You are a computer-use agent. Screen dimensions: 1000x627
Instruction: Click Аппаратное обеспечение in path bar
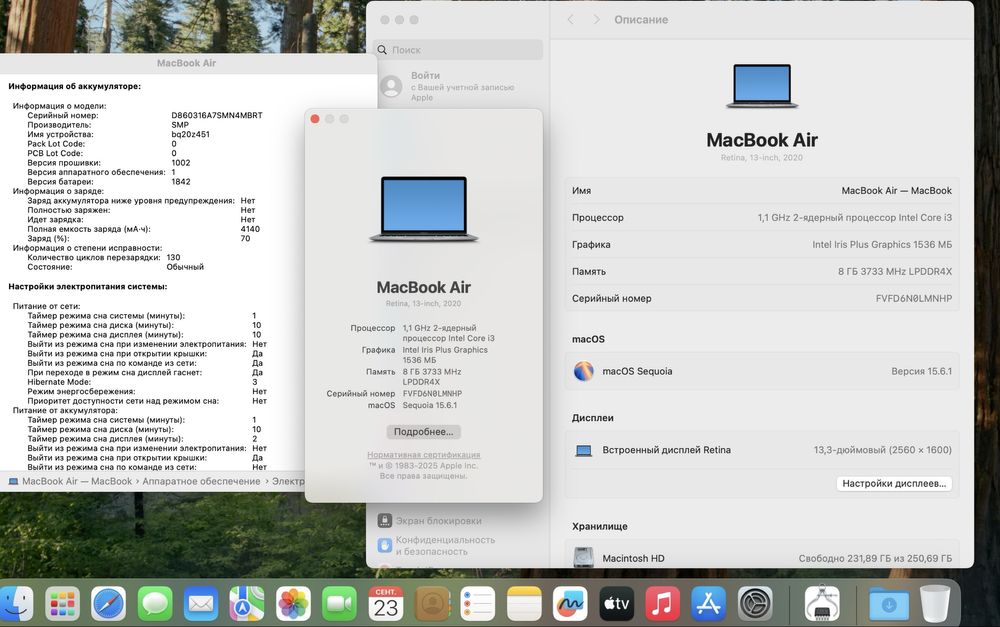201,481
